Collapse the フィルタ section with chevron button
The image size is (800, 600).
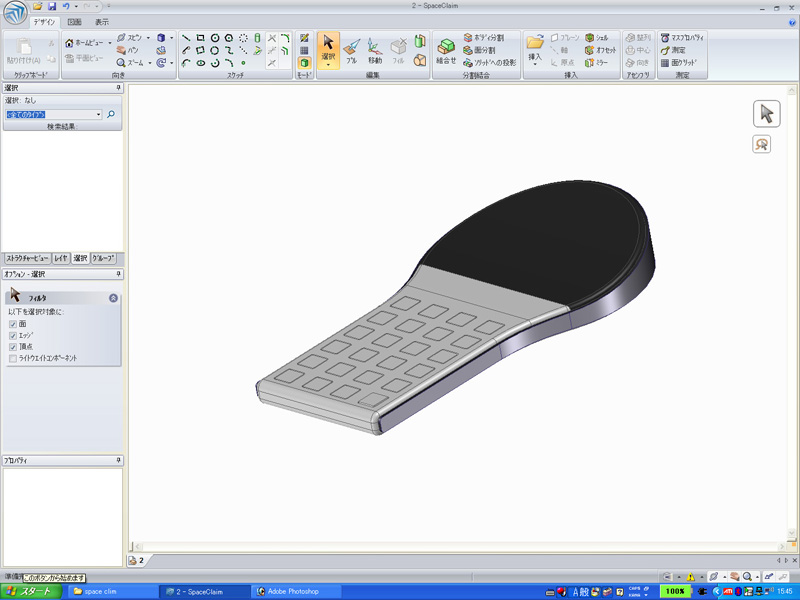[x=113, y=298]
